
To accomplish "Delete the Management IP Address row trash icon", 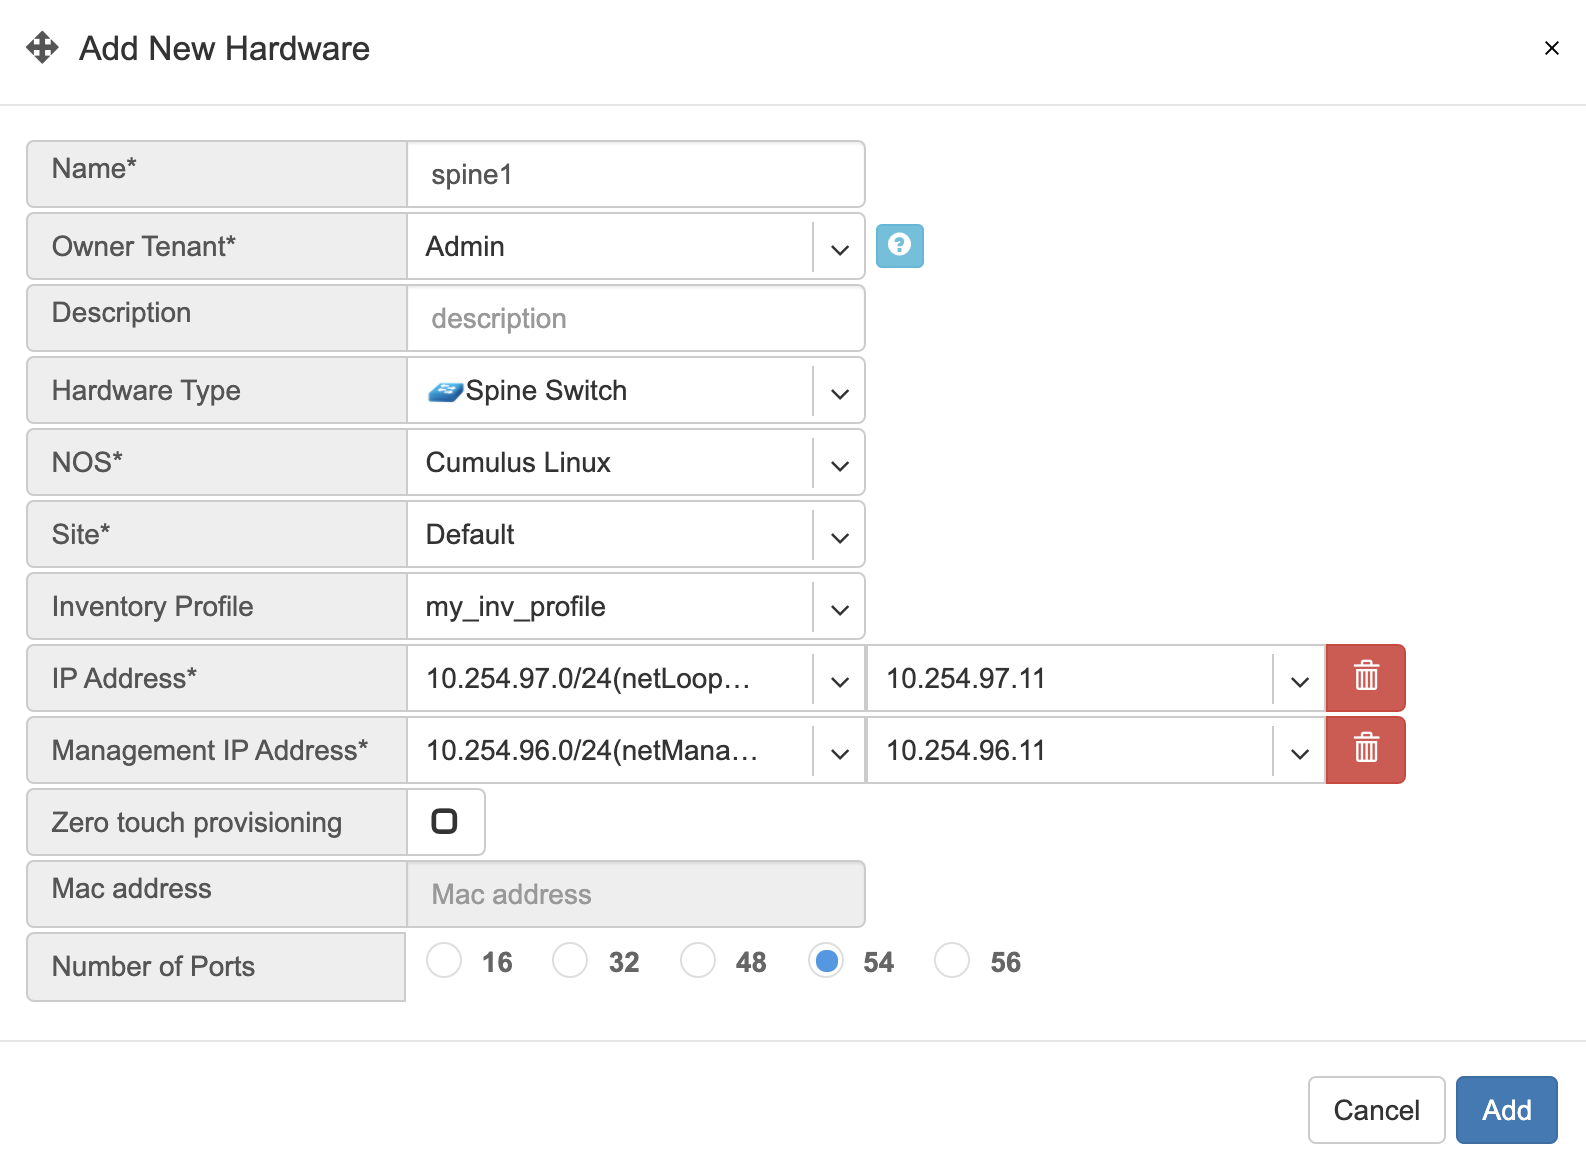I will tap(1366, 750).
